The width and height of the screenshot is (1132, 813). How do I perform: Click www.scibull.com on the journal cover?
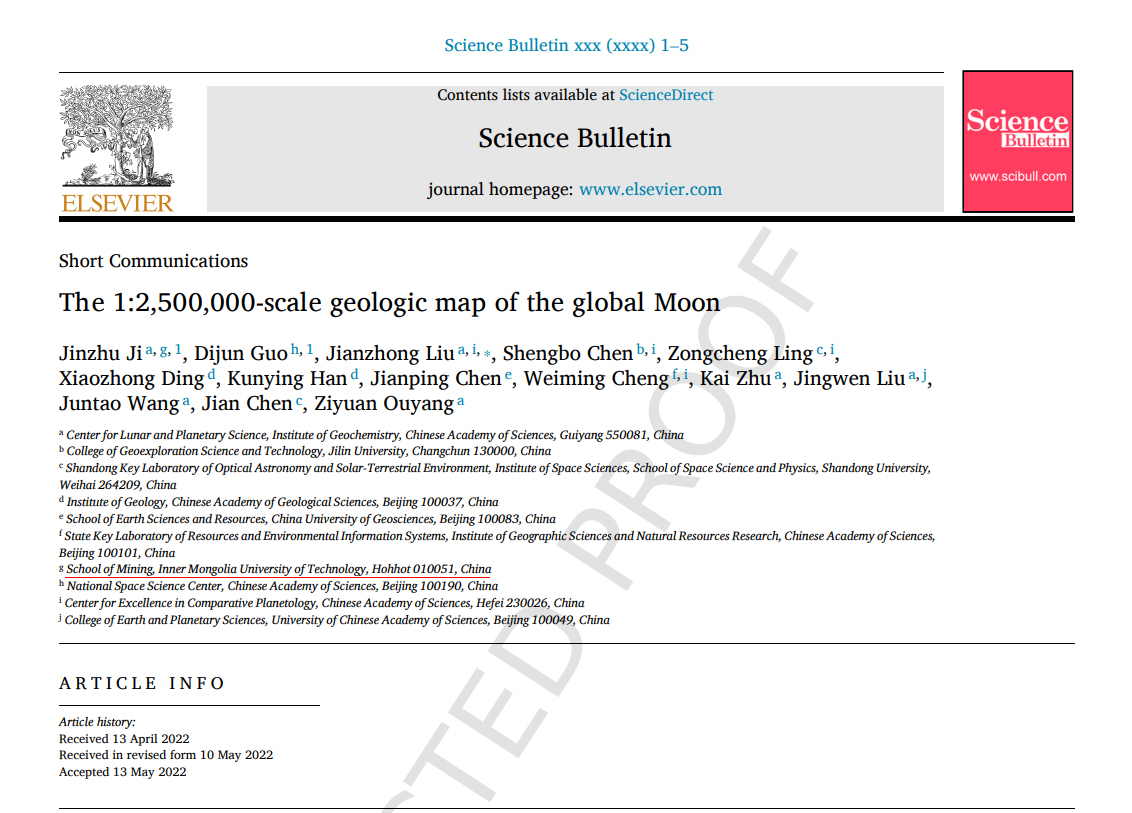tap(1017, 176)
